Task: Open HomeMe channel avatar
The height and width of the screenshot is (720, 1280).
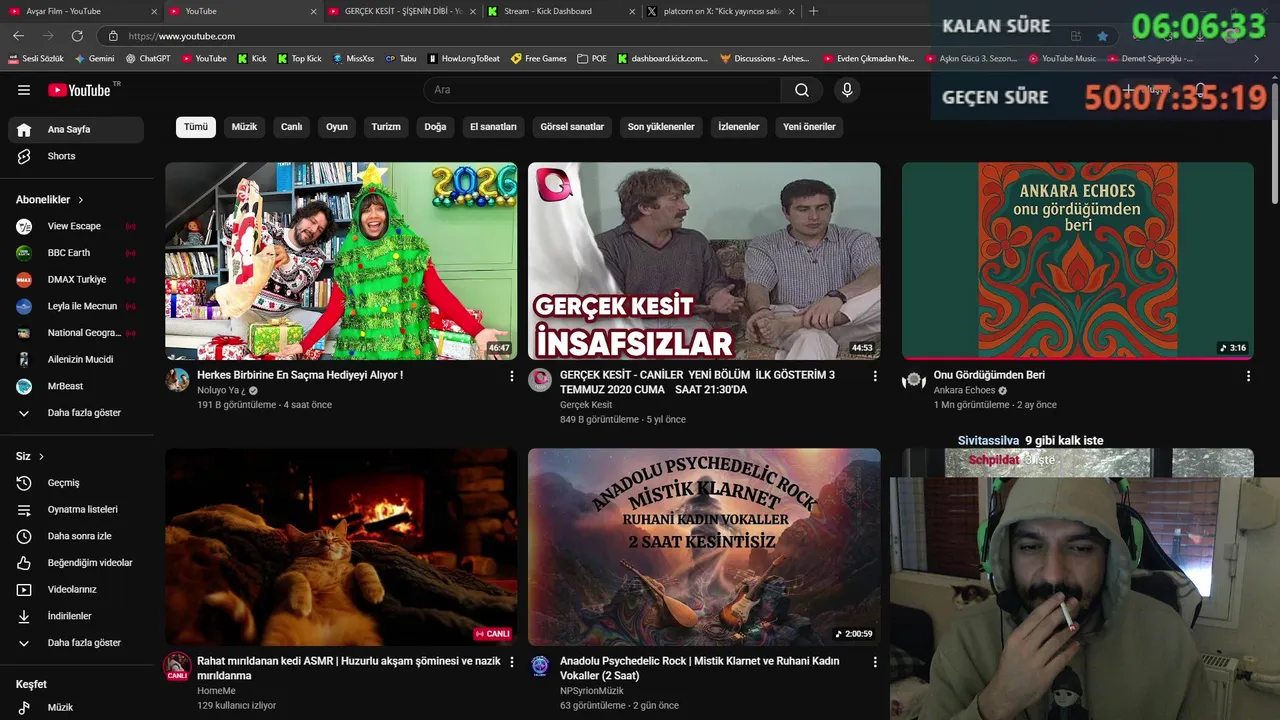Action: [x=177, y=666]
